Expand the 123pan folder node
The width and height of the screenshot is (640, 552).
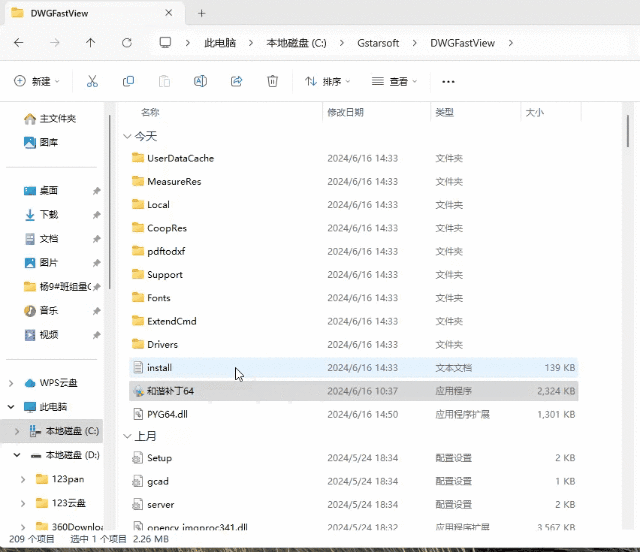tap(23, 479)
